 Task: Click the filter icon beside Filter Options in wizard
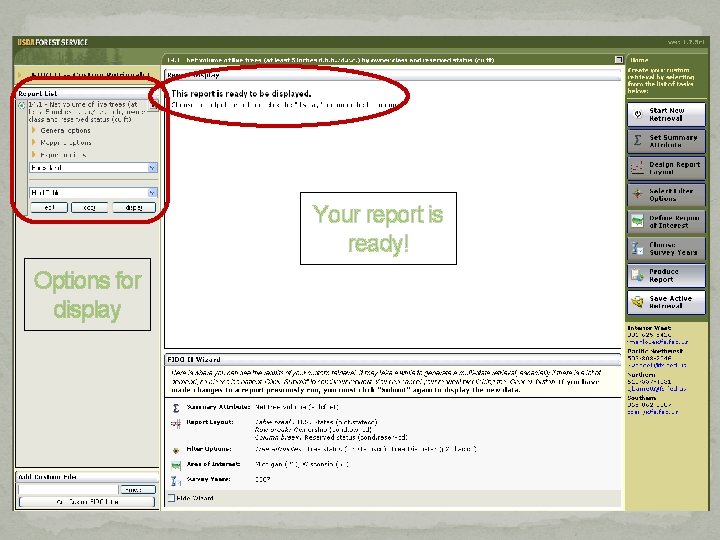[x=176, y=450]
